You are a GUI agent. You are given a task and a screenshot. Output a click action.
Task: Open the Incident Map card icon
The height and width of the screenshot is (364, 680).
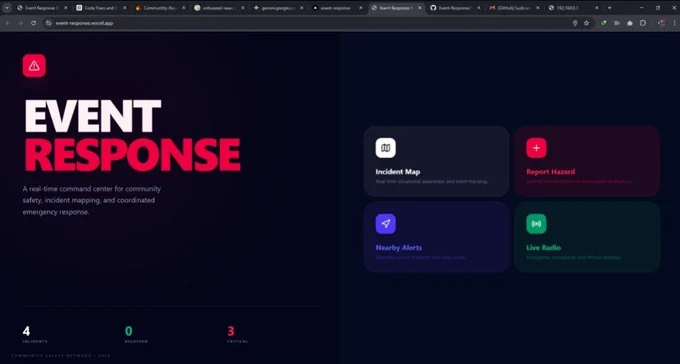386,148
